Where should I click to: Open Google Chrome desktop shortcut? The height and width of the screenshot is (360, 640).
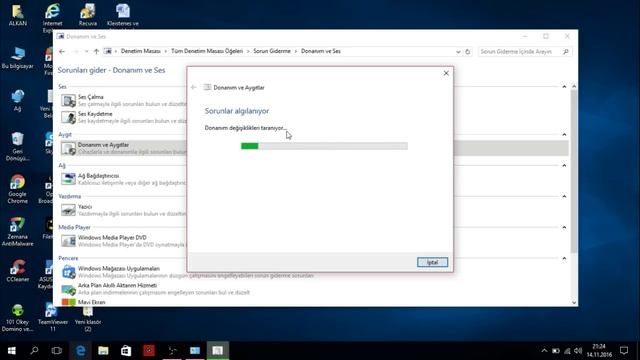[18, 189]
